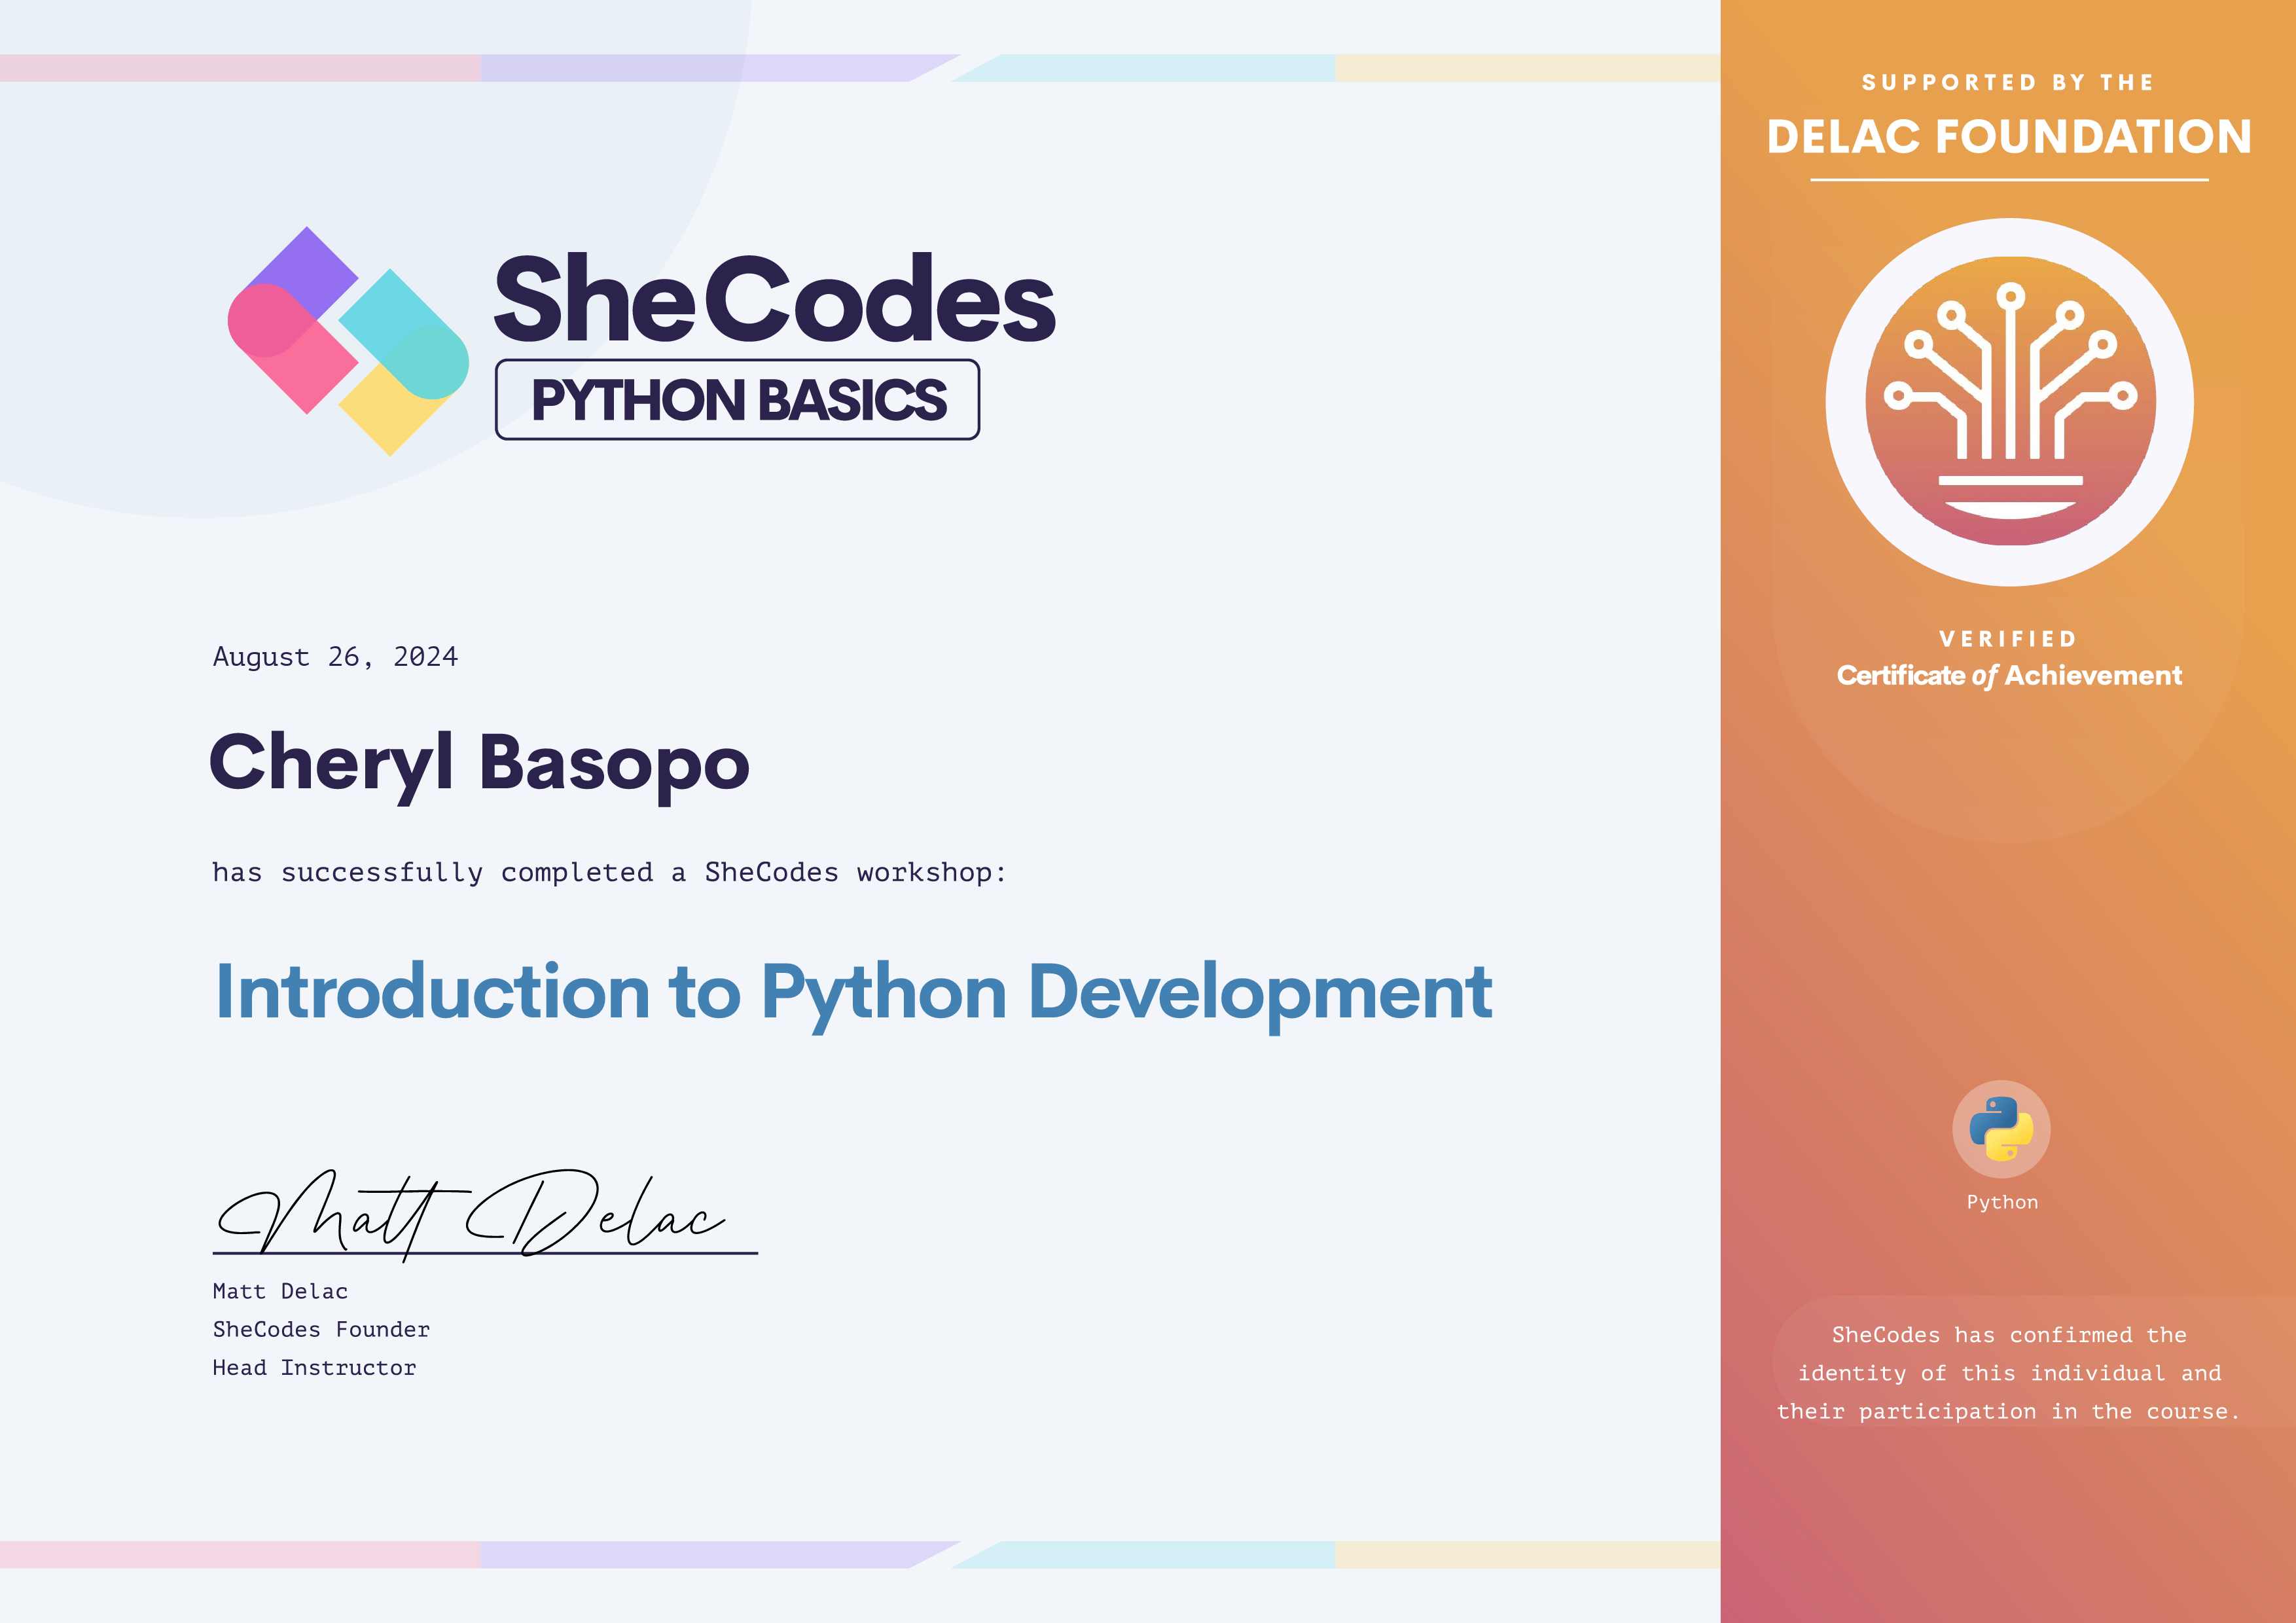Click the SheCodes wordmark text
Screen dimensions: 2296x1623
click(x=773, y=299)
